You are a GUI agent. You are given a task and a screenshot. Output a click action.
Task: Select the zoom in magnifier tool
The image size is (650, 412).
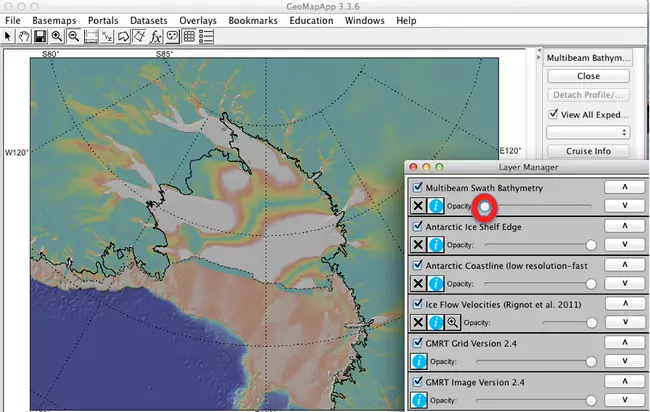pos(57,37)
